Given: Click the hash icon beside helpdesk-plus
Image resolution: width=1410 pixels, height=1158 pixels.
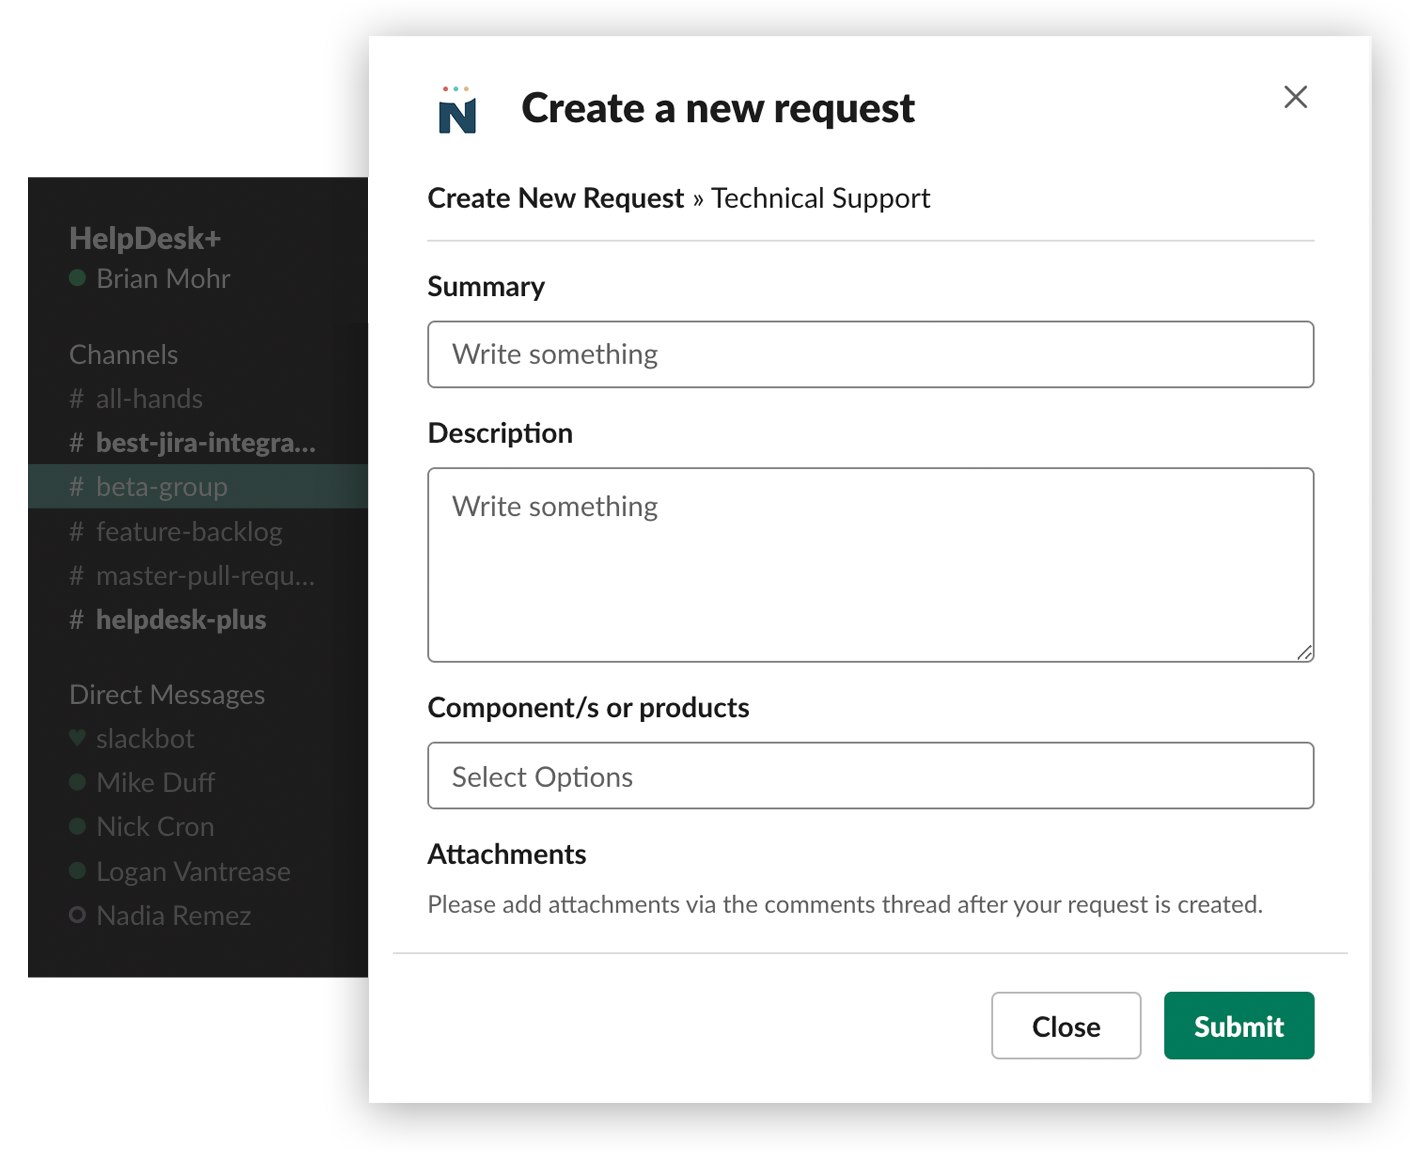Looking at the screenshot, I should [76, 620].
